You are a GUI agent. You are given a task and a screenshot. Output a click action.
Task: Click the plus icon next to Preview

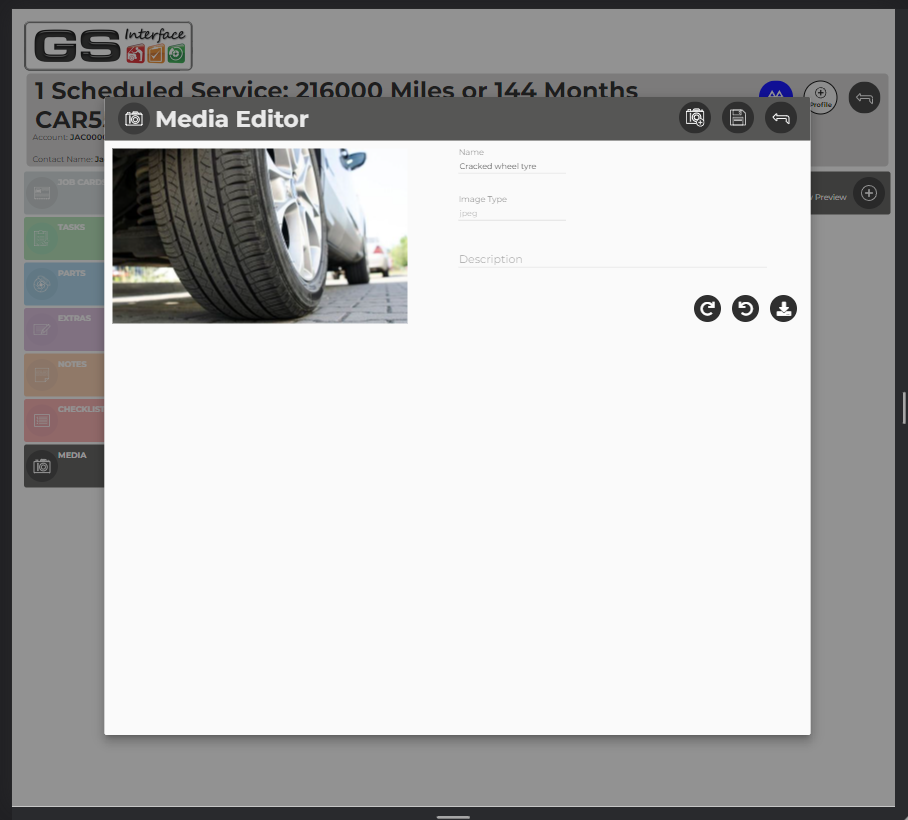[x=869, y=193]
